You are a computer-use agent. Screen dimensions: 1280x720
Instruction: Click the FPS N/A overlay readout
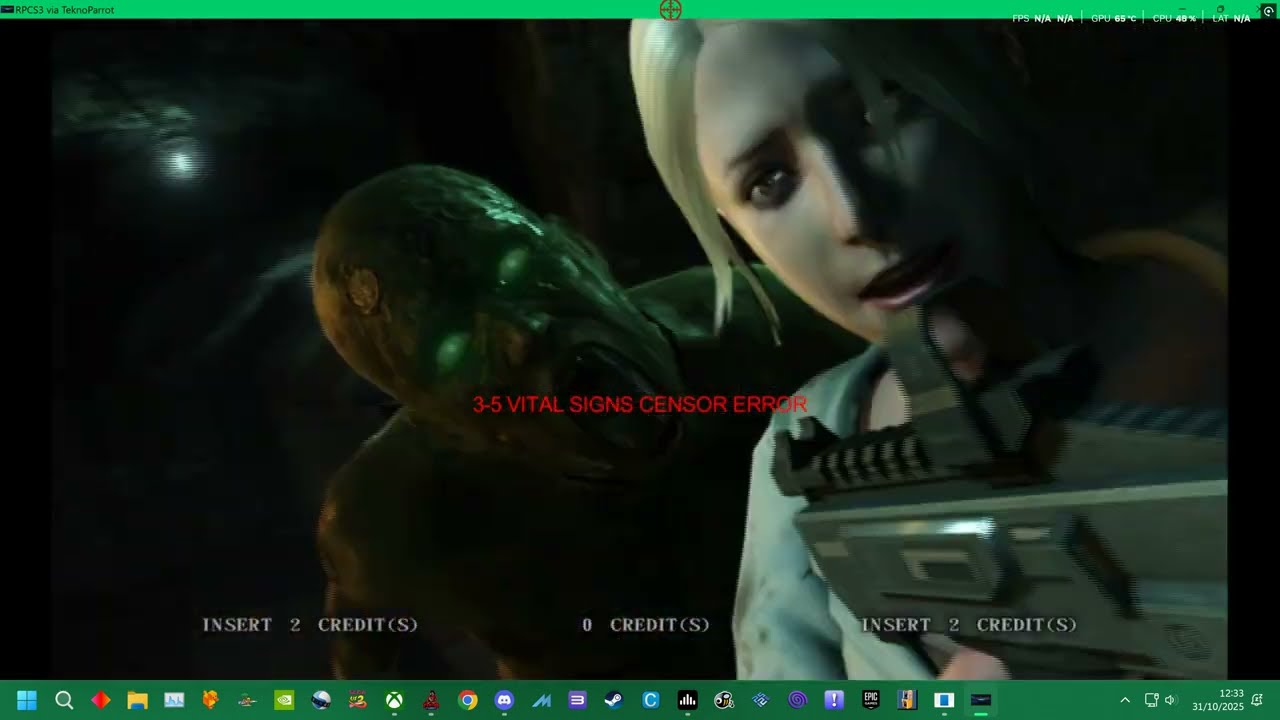point(1043,18)
